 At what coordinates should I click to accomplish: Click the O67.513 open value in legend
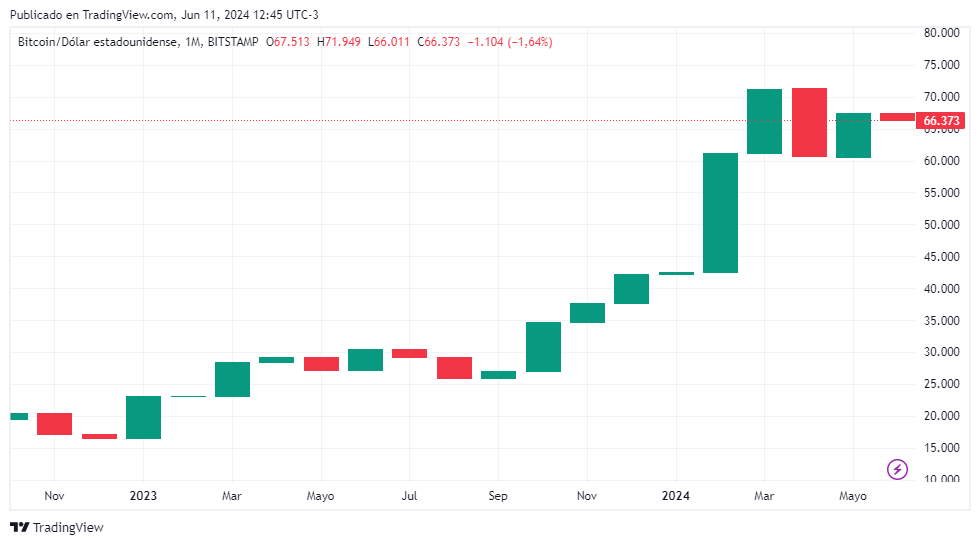(288, 42)
